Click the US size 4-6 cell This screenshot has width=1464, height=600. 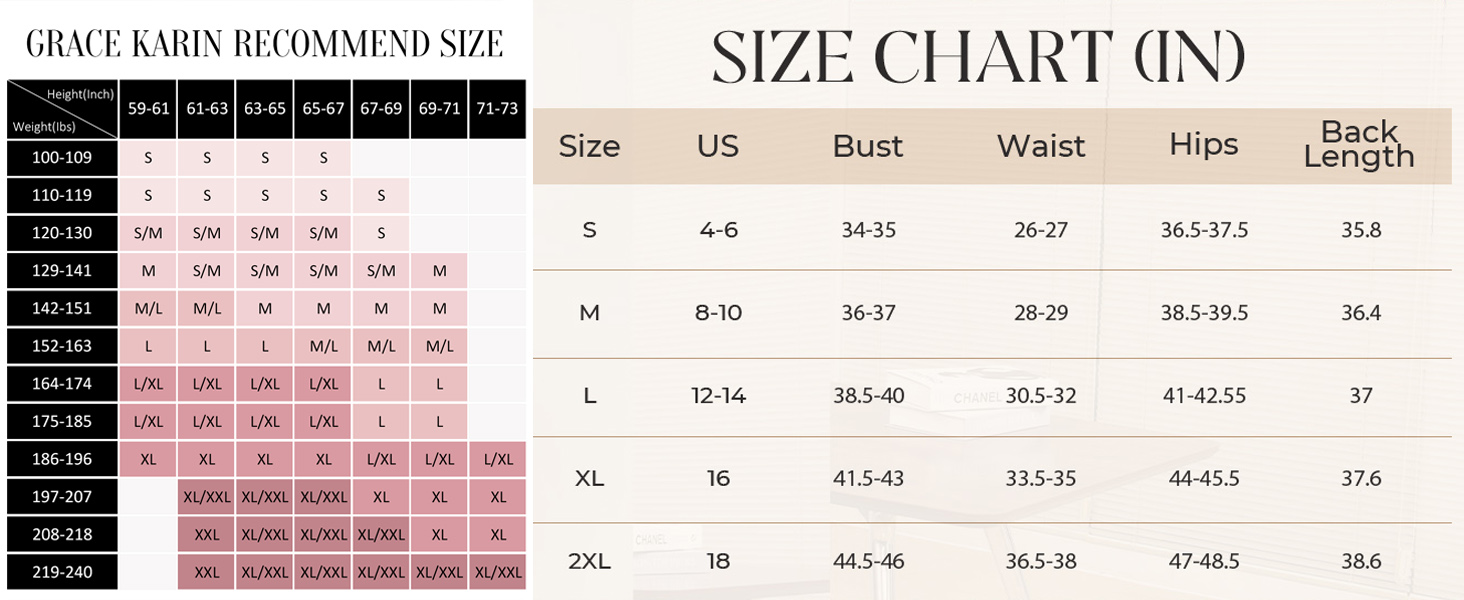coord(717,230)
